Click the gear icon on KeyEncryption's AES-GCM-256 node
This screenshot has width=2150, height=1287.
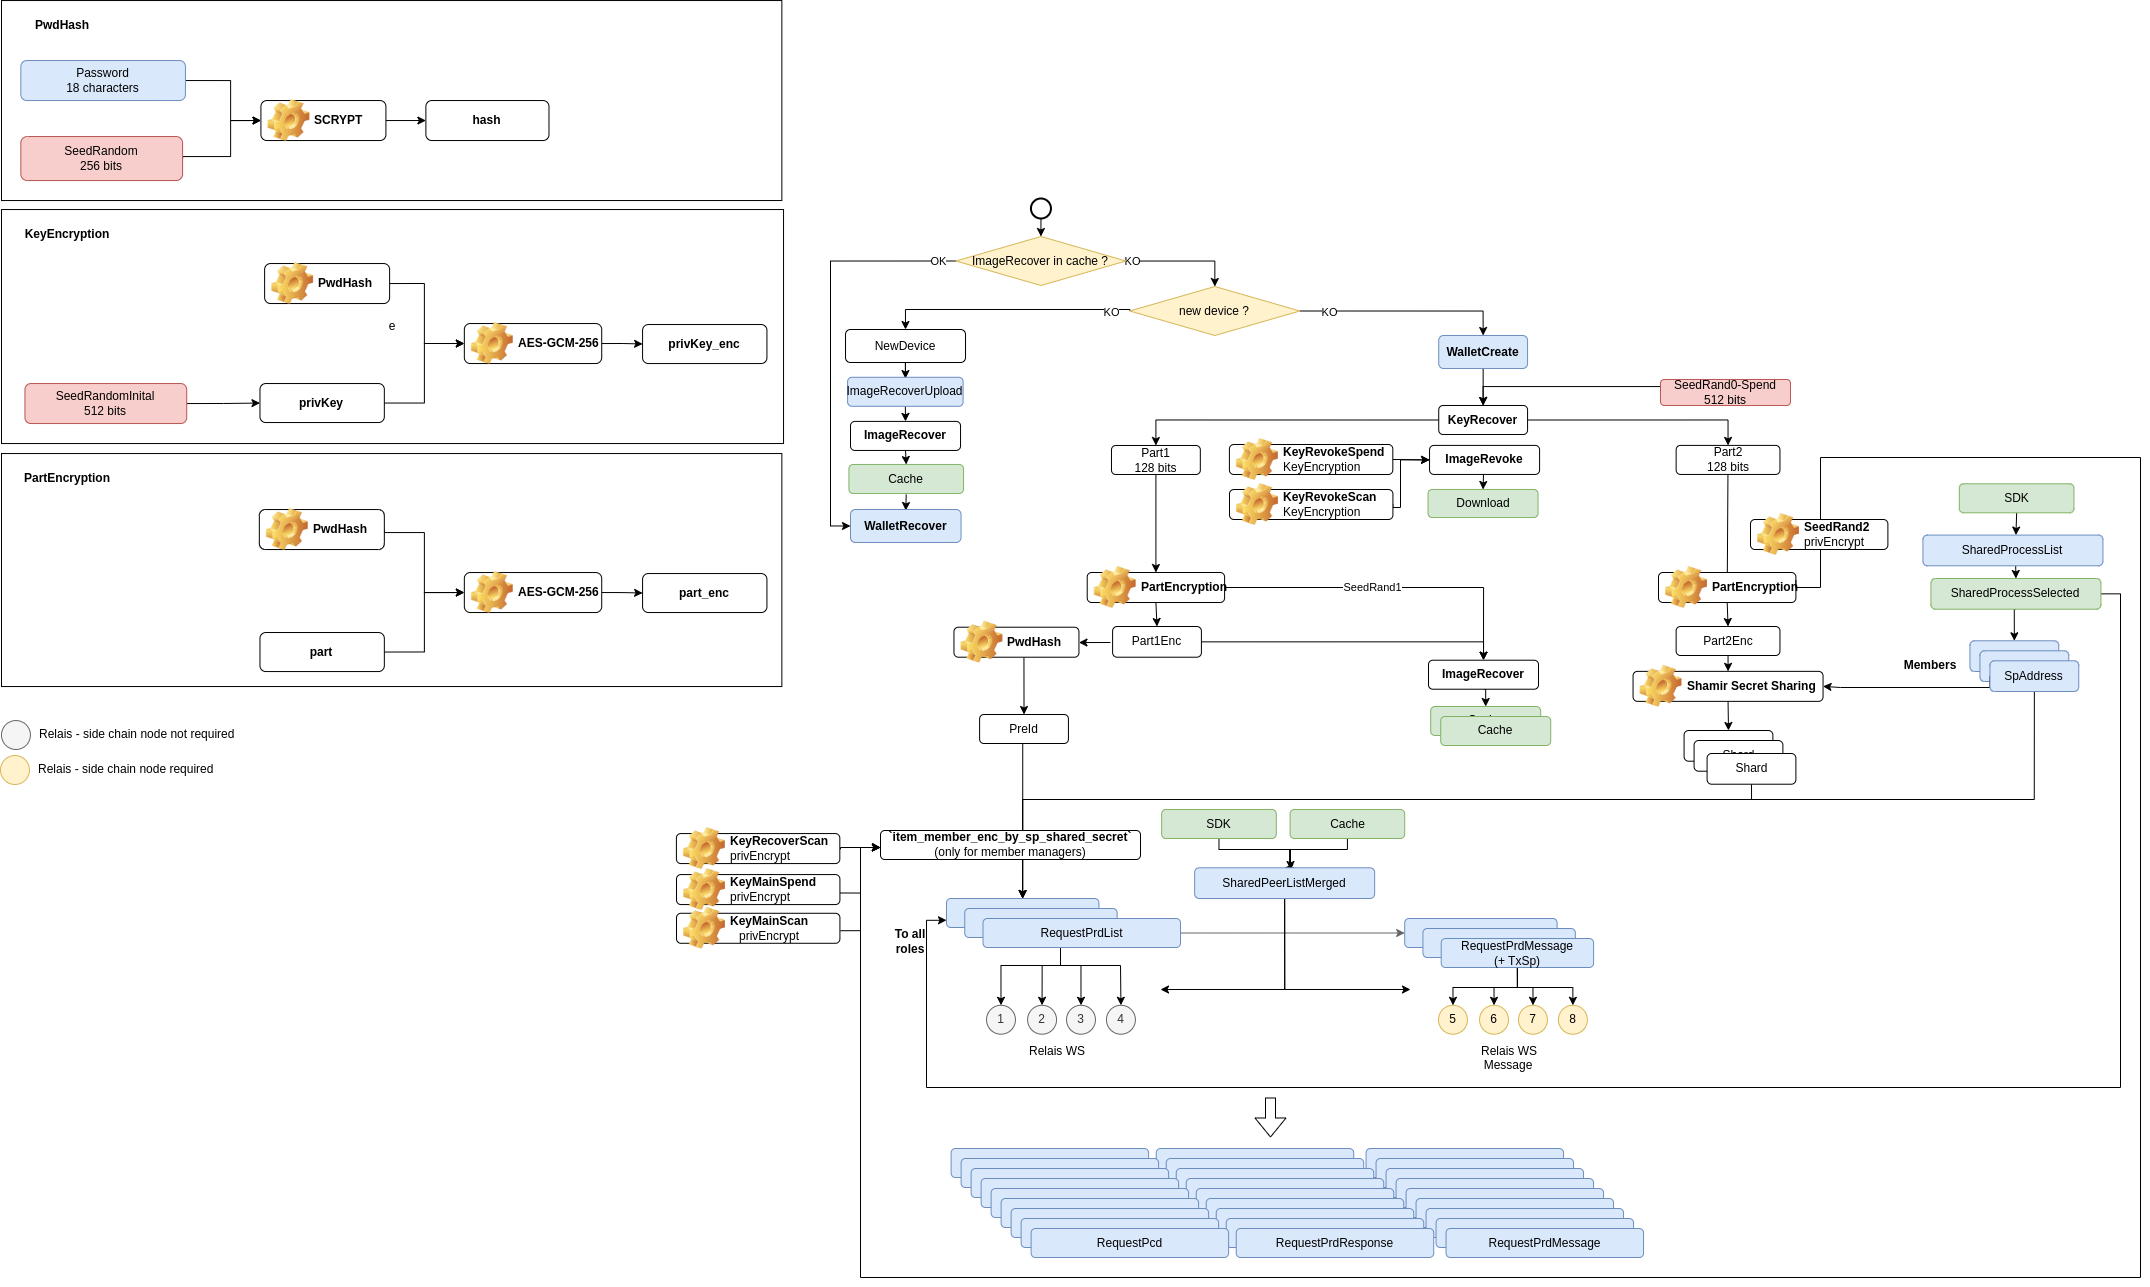click(492, 343)
